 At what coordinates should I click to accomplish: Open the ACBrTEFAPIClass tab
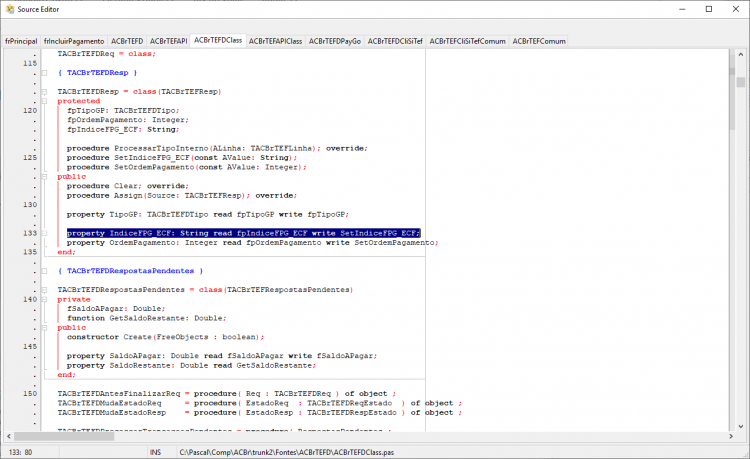pyautogui.click(x=276, y=41)
